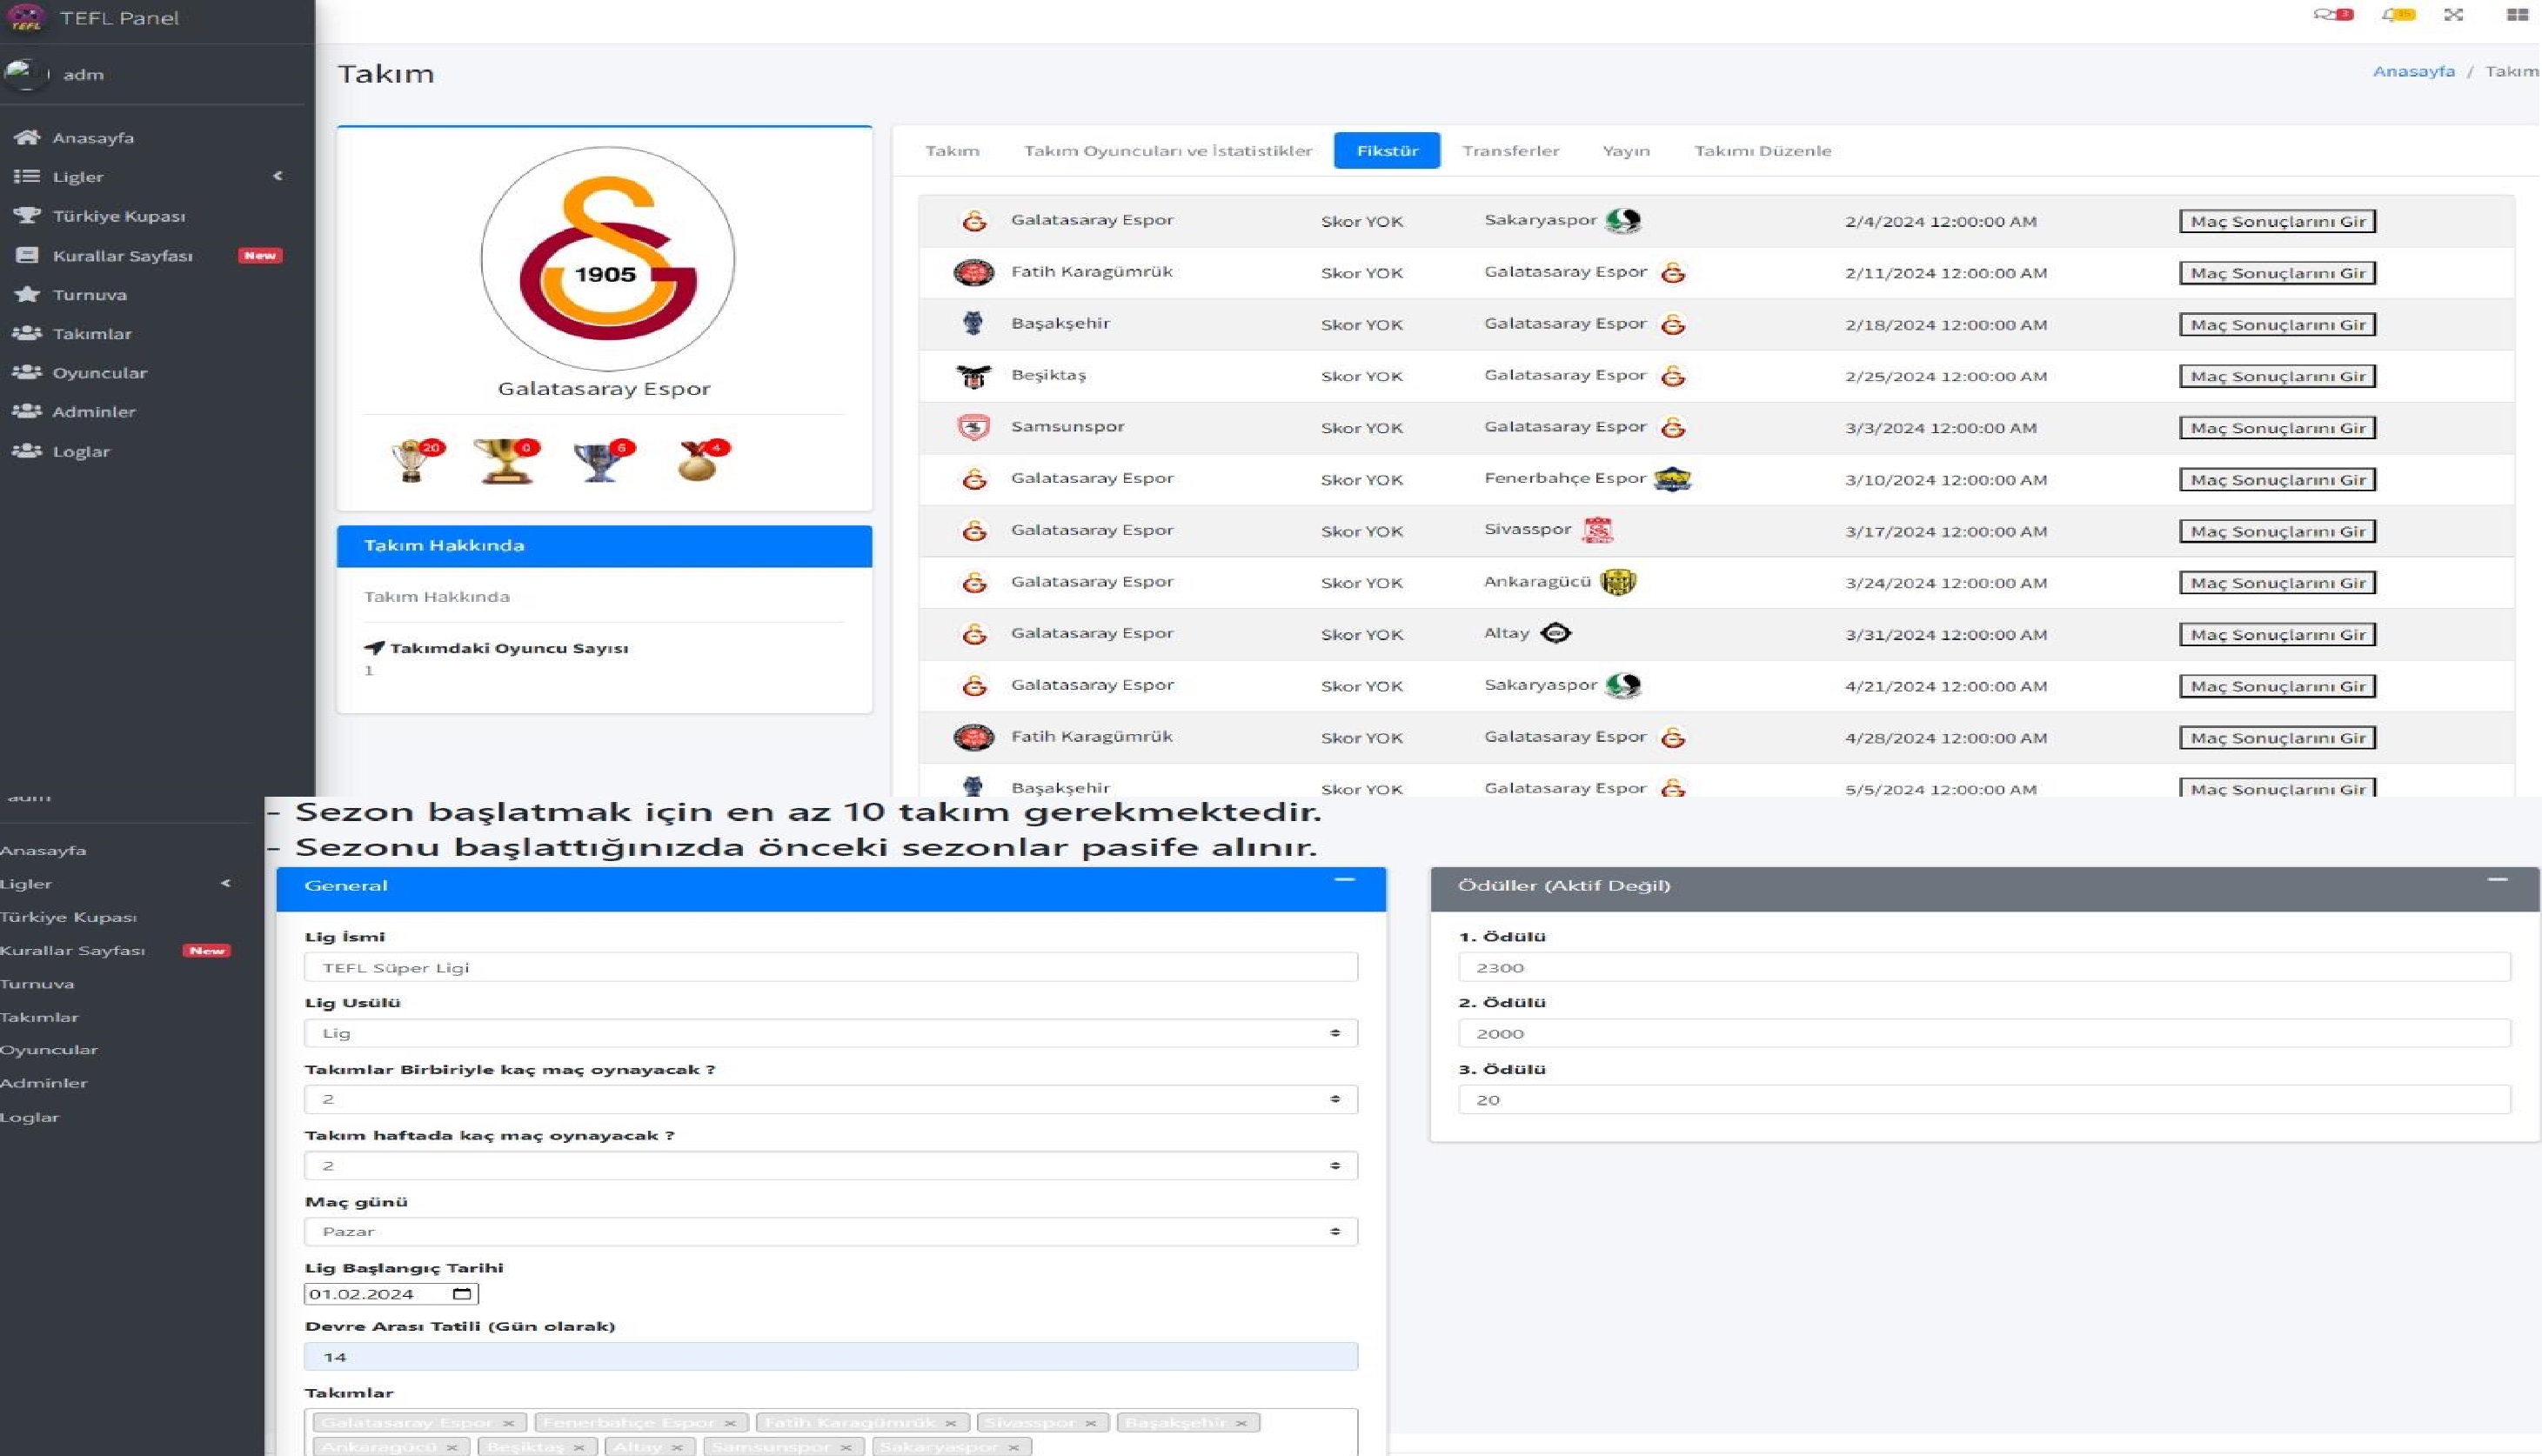Open notifications bell with yellow badge 35
This screenshot has height=1456, width=2542.
point(2398,14)
